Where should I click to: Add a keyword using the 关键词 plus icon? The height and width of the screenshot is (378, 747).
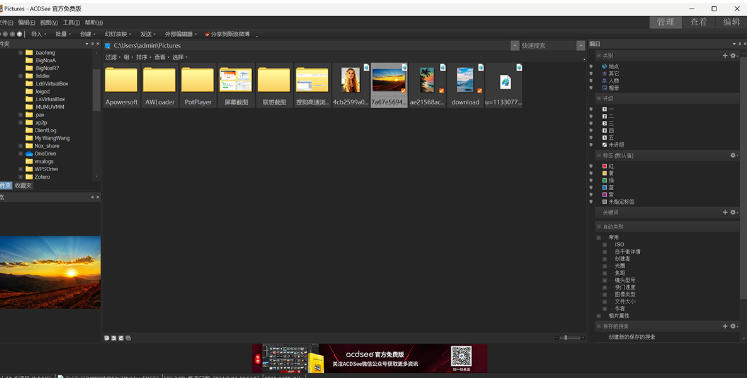(x=725, y=212)
